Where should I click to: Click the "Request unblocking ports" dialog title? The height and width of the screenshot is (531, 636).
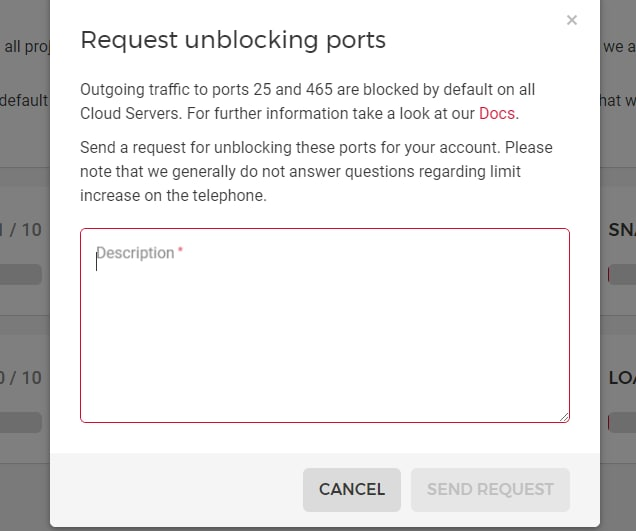pyautogui.click(x=233, y=40)
